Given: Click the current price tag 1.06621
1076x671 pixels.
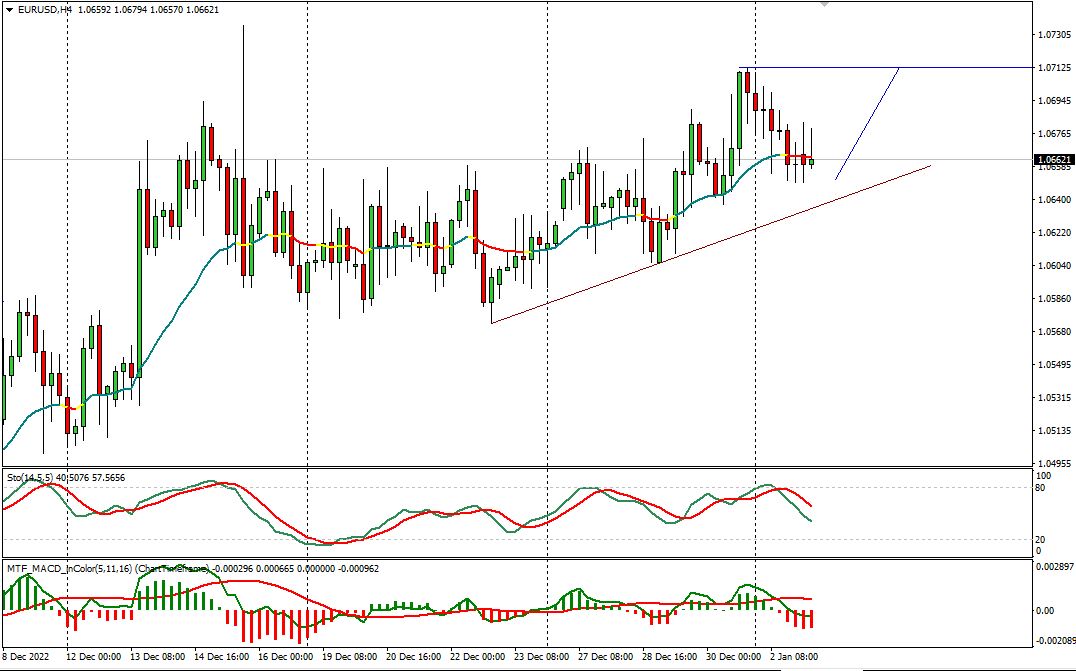Looking at the screenshot, I should [x=1053, y=157].
